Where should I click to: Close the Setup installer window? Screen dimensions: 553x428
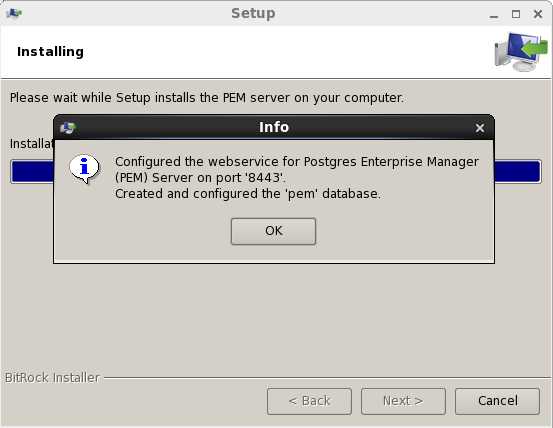point(538,14)
